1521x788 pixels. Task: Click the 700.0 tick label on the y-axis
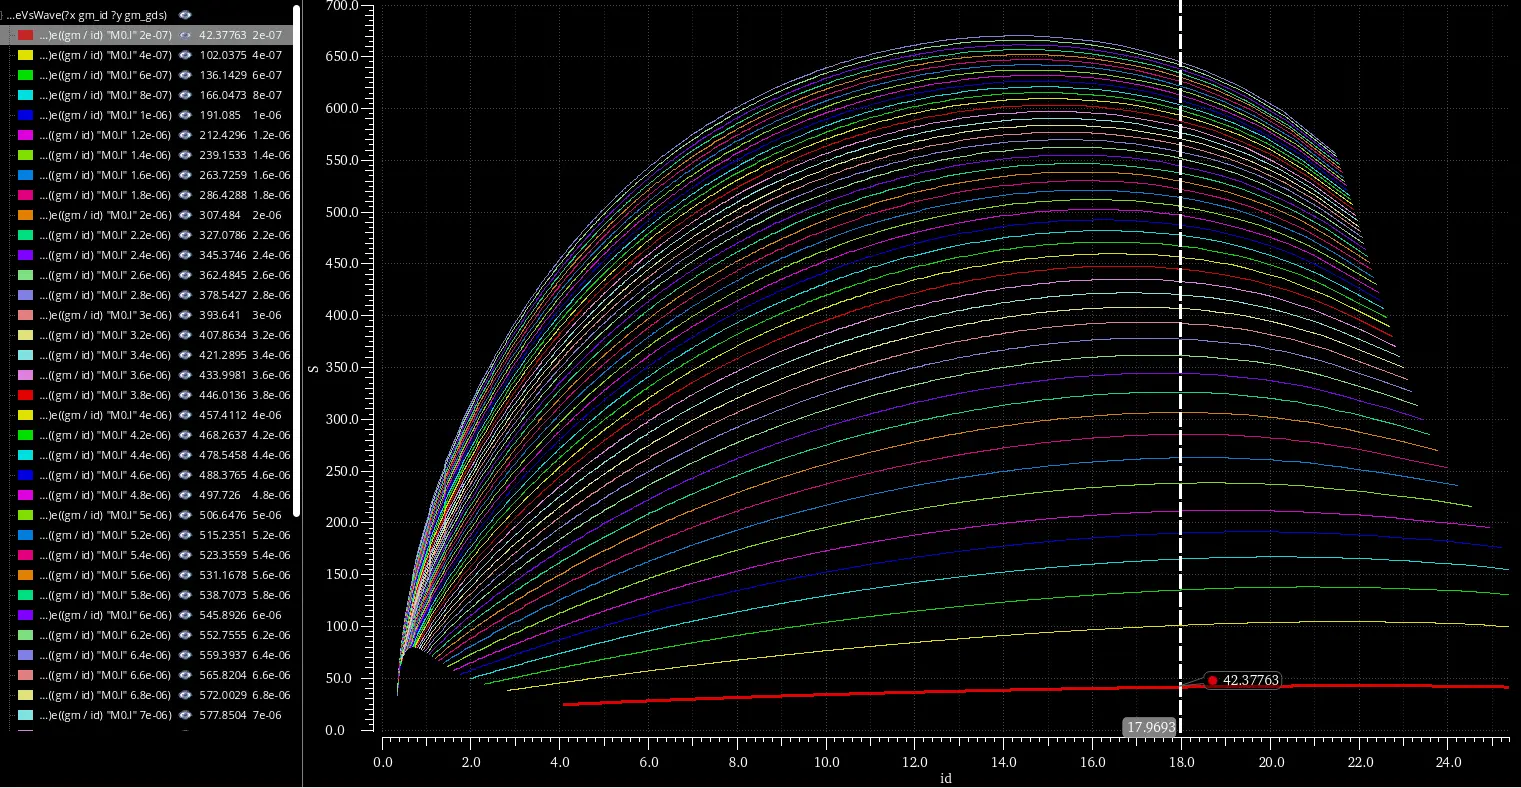click(342, 5)
